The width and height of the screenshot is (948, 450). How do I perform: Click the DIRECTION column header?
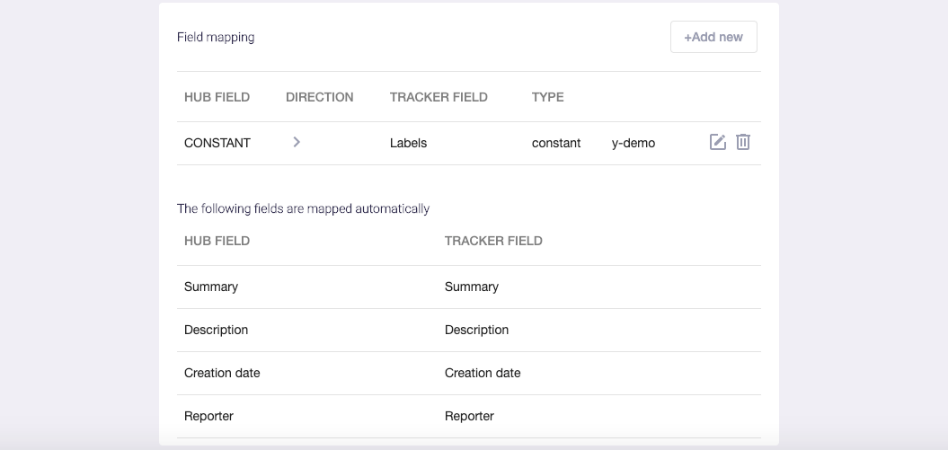[x=320, y=97]
